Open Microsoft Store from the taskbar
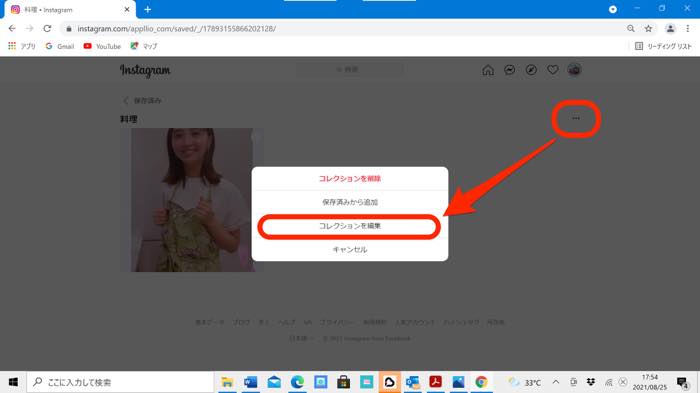The height and width of the screenshot is (393, 700). coord(343,382)
